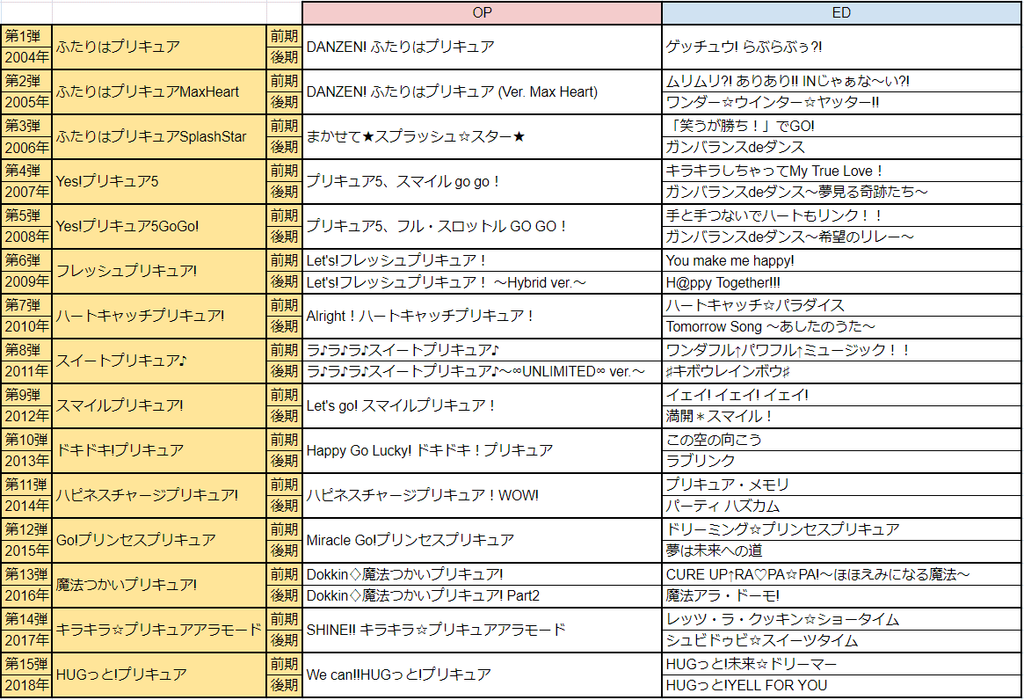Viewport: 1024px width, 700px height.
Task: Click the series title スマイルプリキュア!
Action: coord(159,406)
